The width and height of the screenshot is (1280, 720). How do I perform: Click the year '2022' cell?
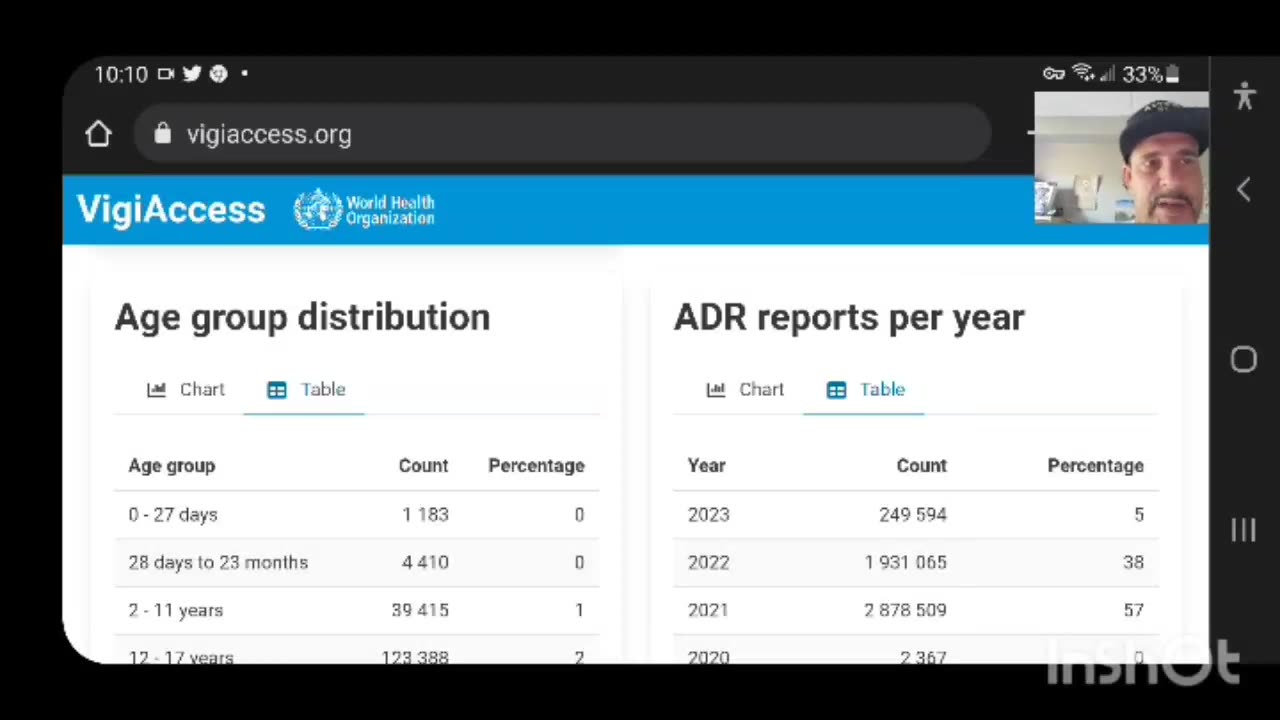[x=708, y=562]
